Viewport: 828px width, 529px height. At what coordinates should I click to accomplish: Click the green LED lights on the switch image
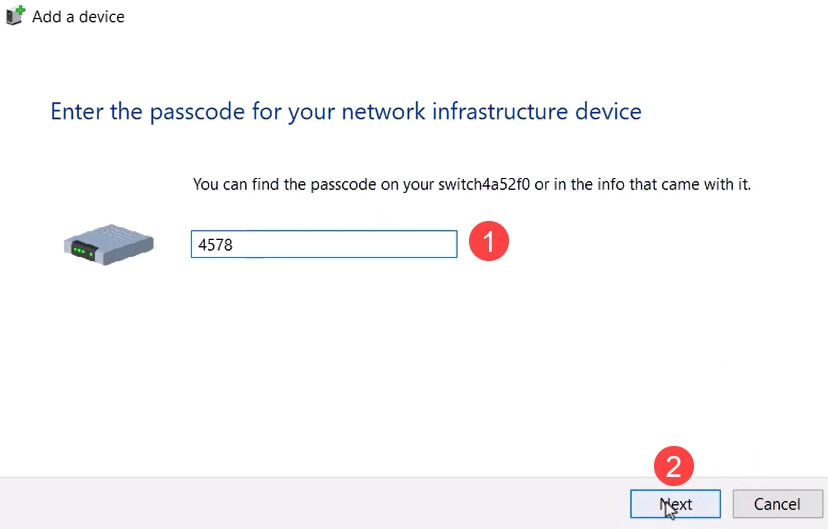(x=82, y=250)
